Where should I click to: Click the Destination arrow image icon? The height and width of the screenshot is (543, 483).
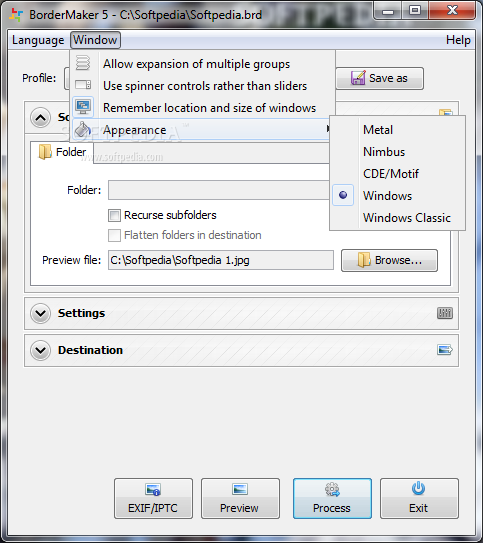pyautogui.click(x=445, y=350)
